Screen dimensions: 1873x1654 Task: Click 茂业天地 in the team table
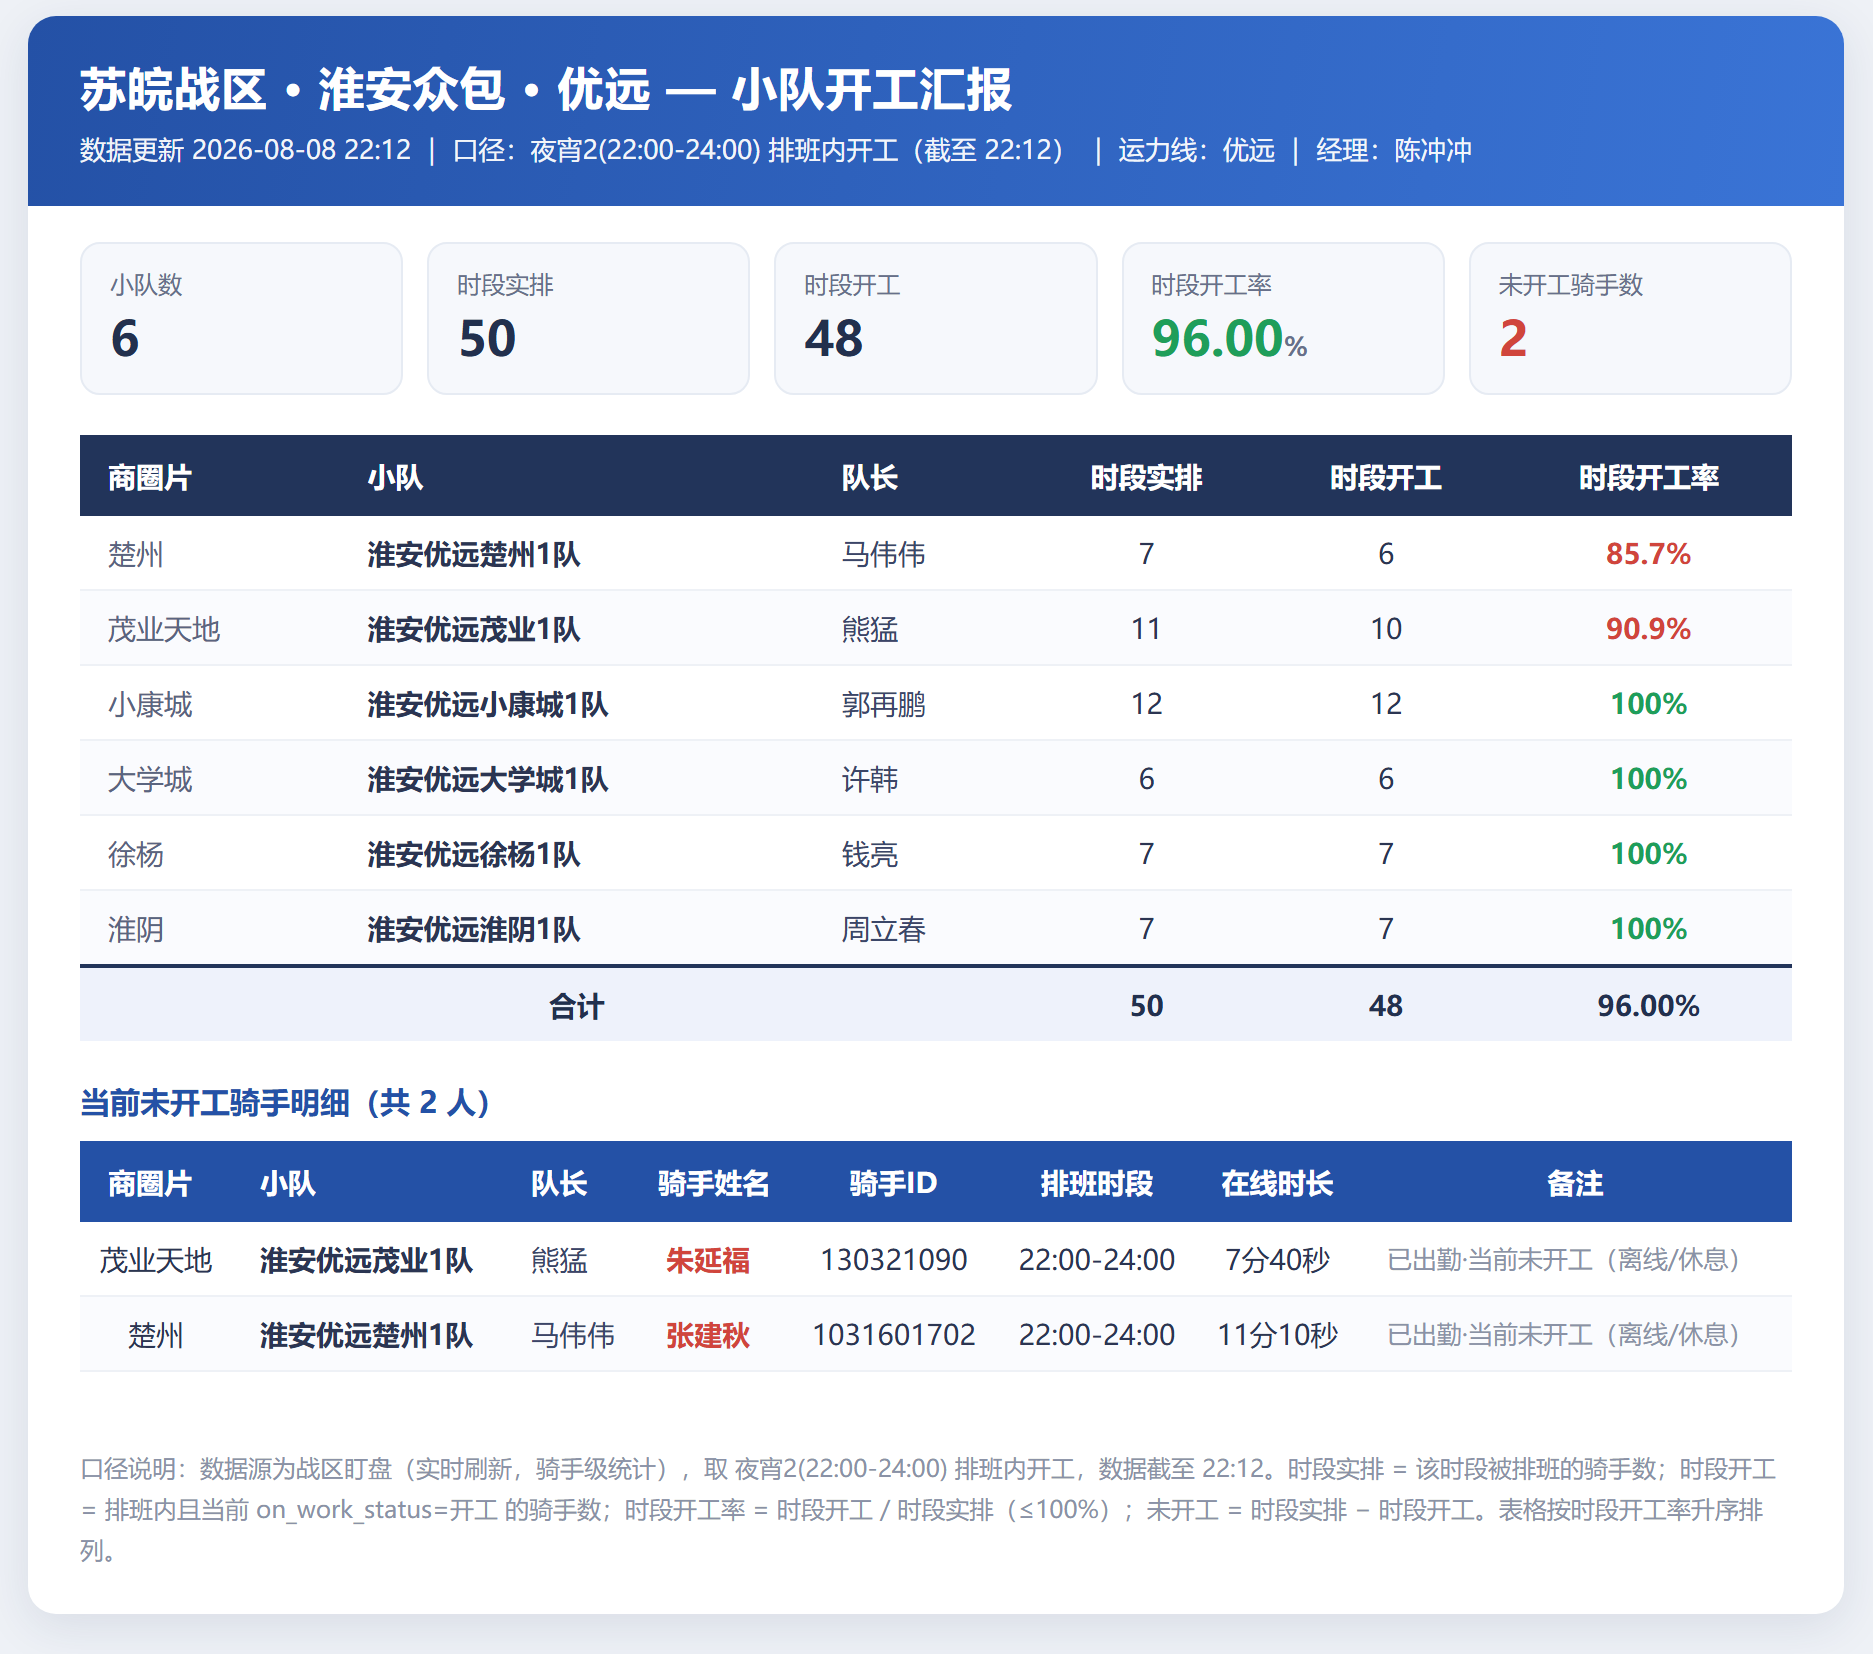coord(163,629)
